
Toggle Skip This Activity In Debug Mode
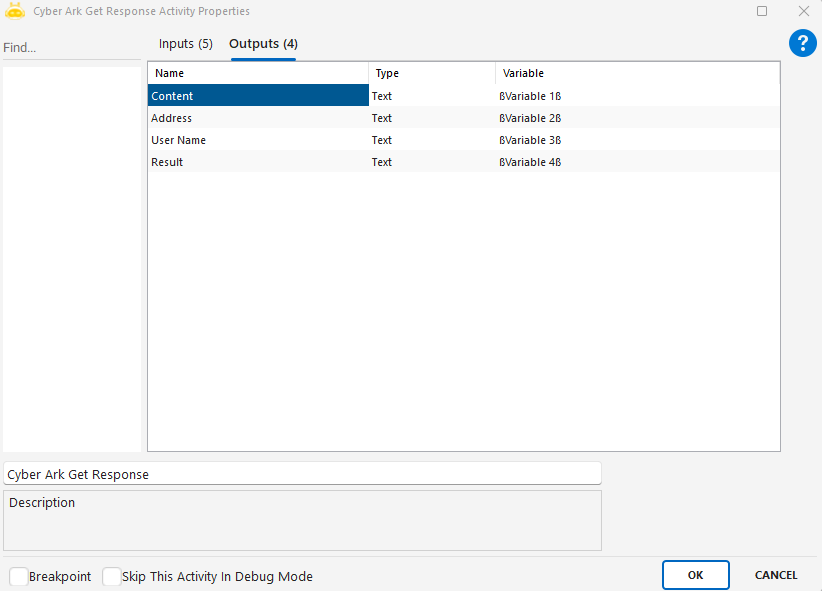pos(112,577)
